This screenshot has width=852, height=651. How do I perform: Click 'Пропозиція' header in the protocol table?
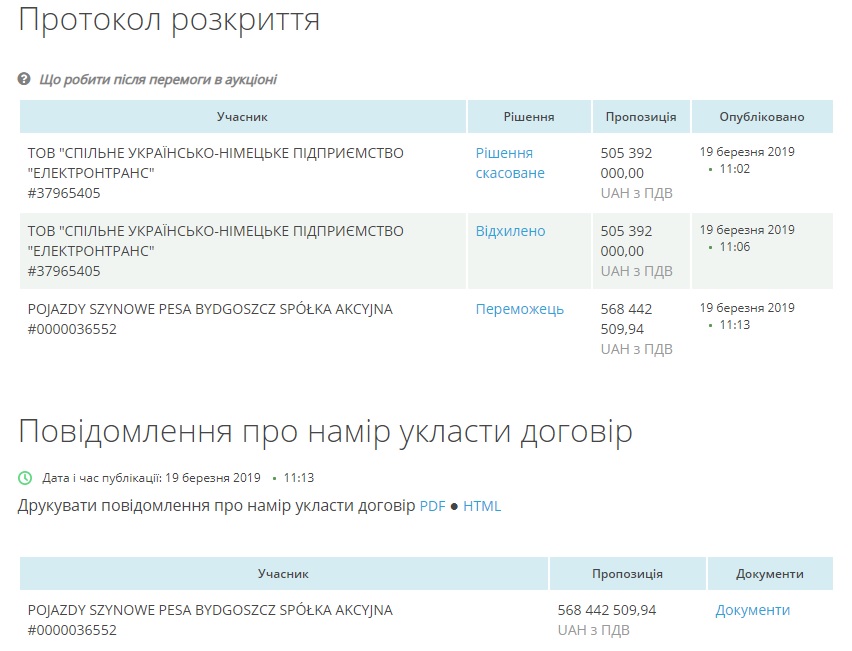coord(641,117)
